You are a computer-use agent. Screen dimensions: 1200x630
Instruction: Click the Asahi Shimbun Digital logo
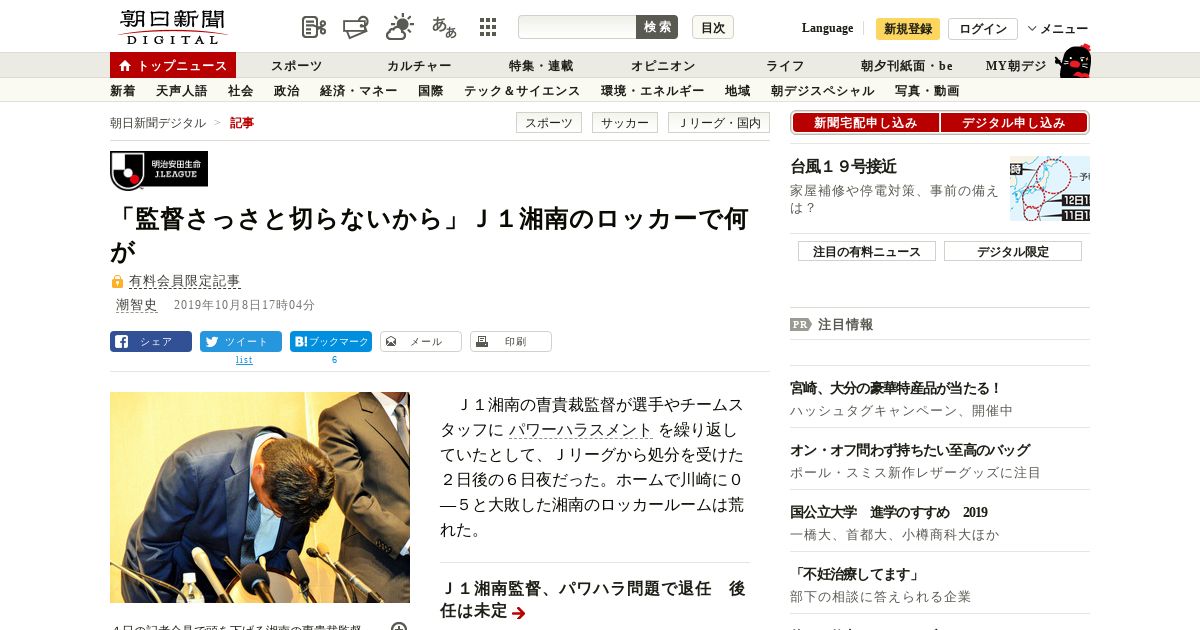click(172, 27)
